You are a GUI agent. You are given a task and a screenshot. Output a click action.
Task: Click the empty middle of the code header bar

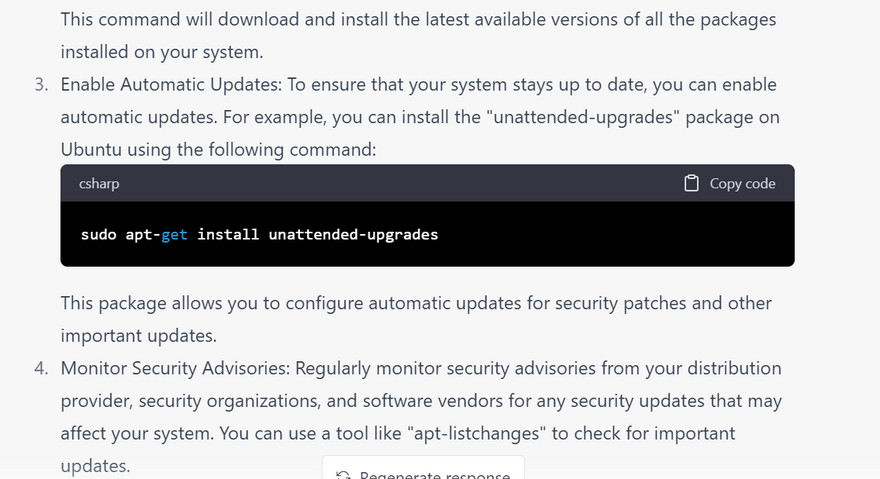(400, 183)
